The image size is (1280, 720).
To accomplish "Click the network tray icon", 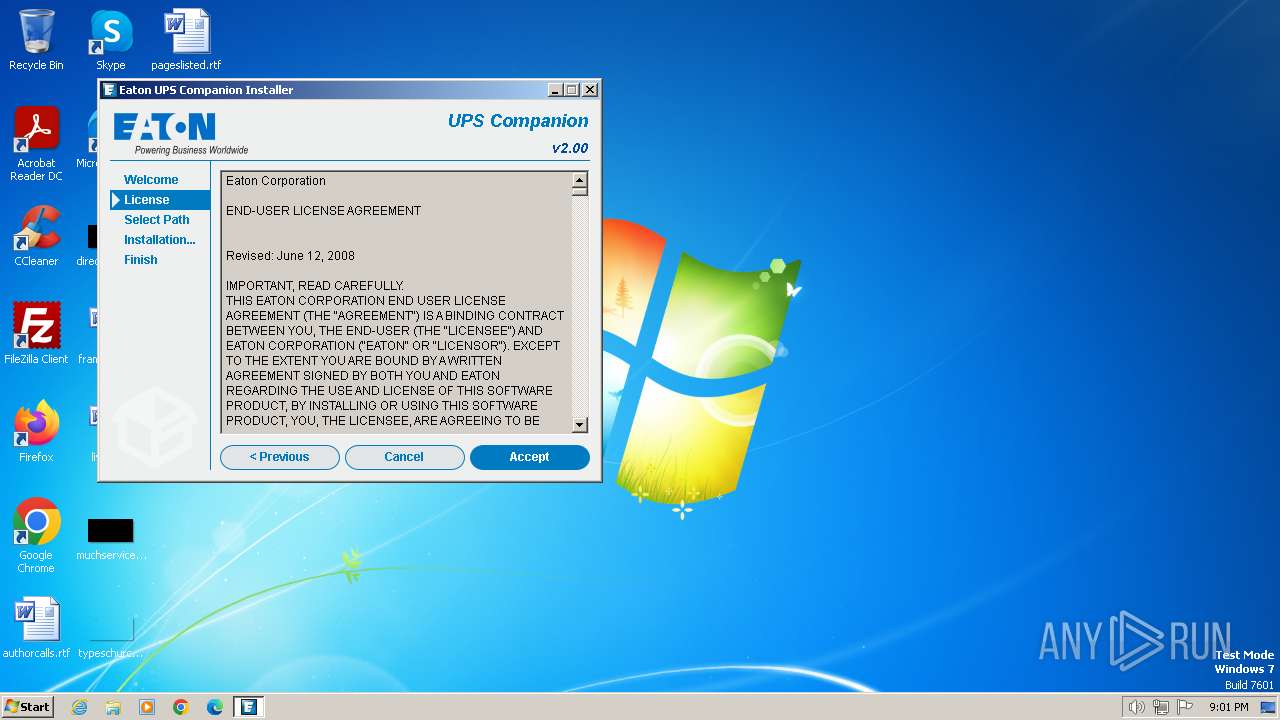I will (1161, 707).
